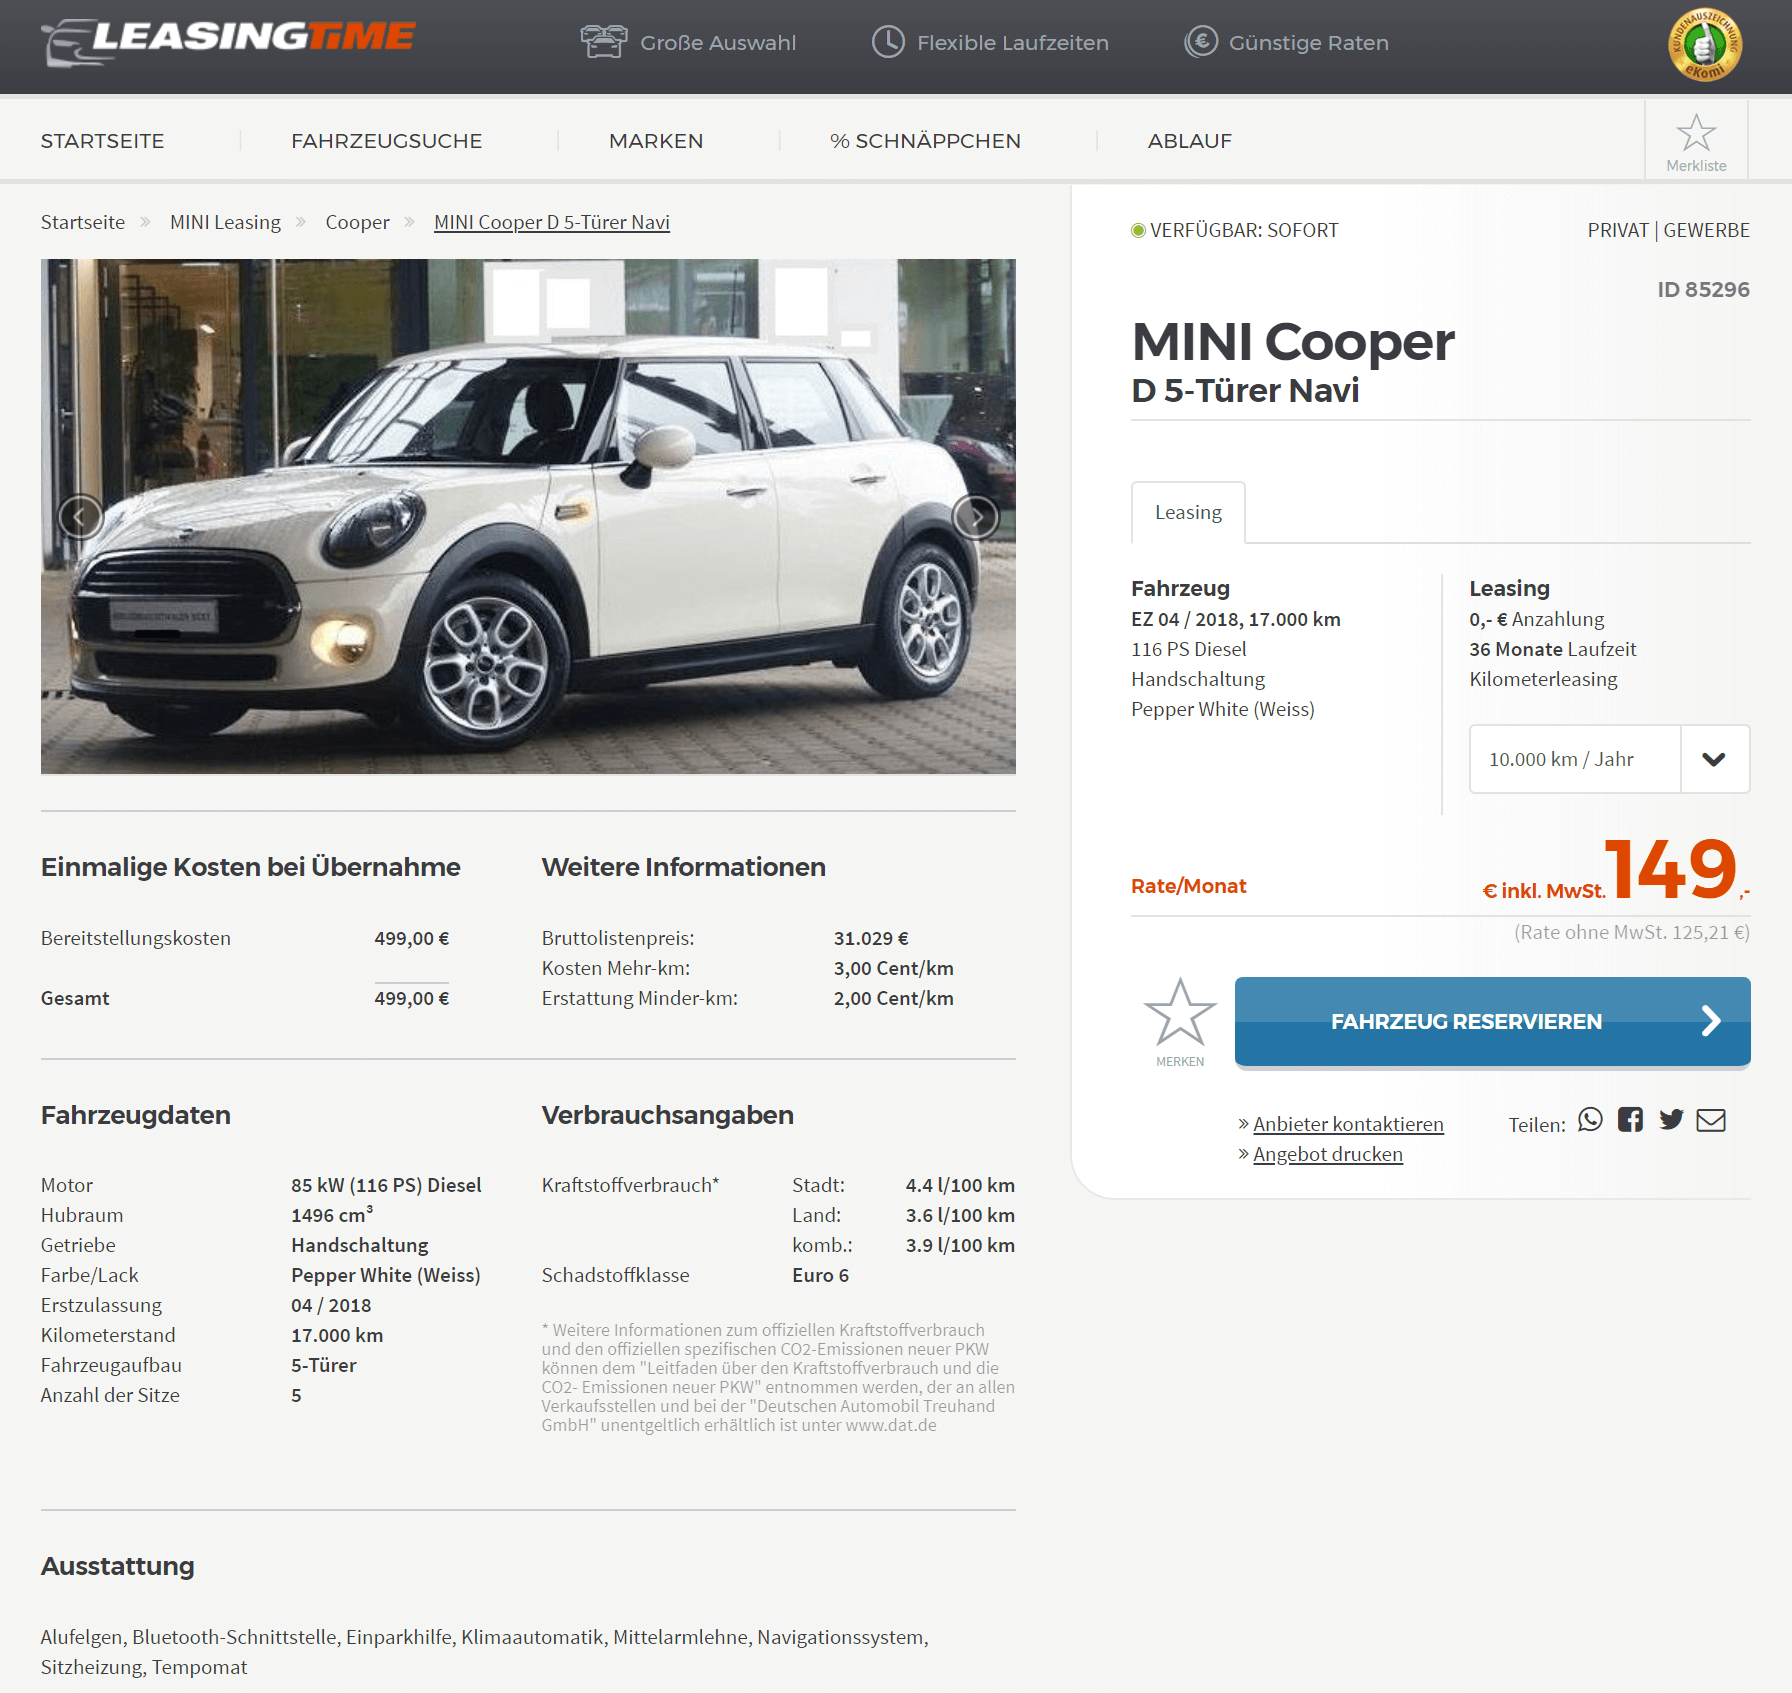Open the MARKEN menu

656,141
